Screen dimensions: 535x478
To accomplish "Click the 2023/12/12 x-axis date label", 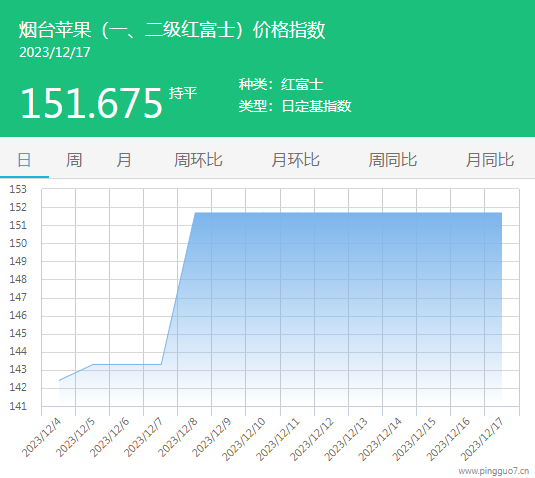I will (x=312, y=439).
